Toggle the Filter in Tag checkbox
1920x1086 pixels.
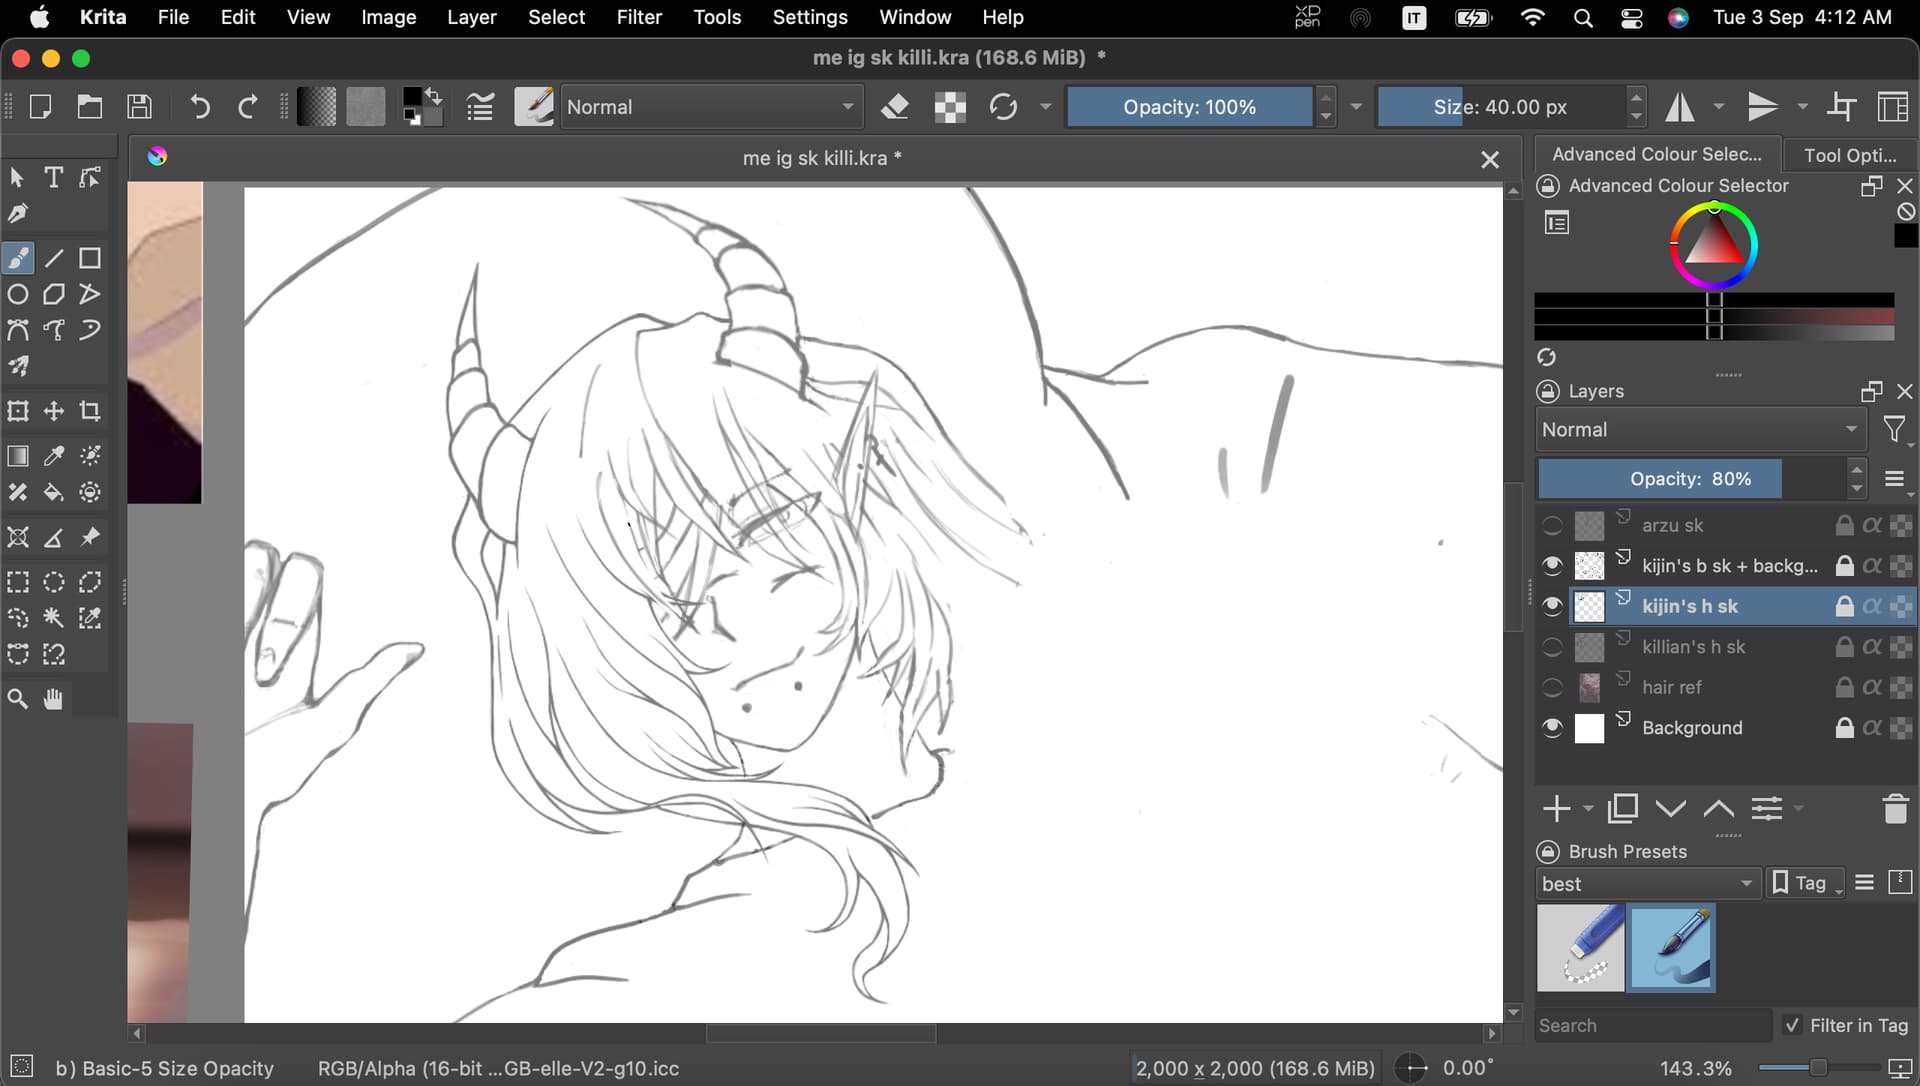pyautogui.click(x=1792, y=1025)
